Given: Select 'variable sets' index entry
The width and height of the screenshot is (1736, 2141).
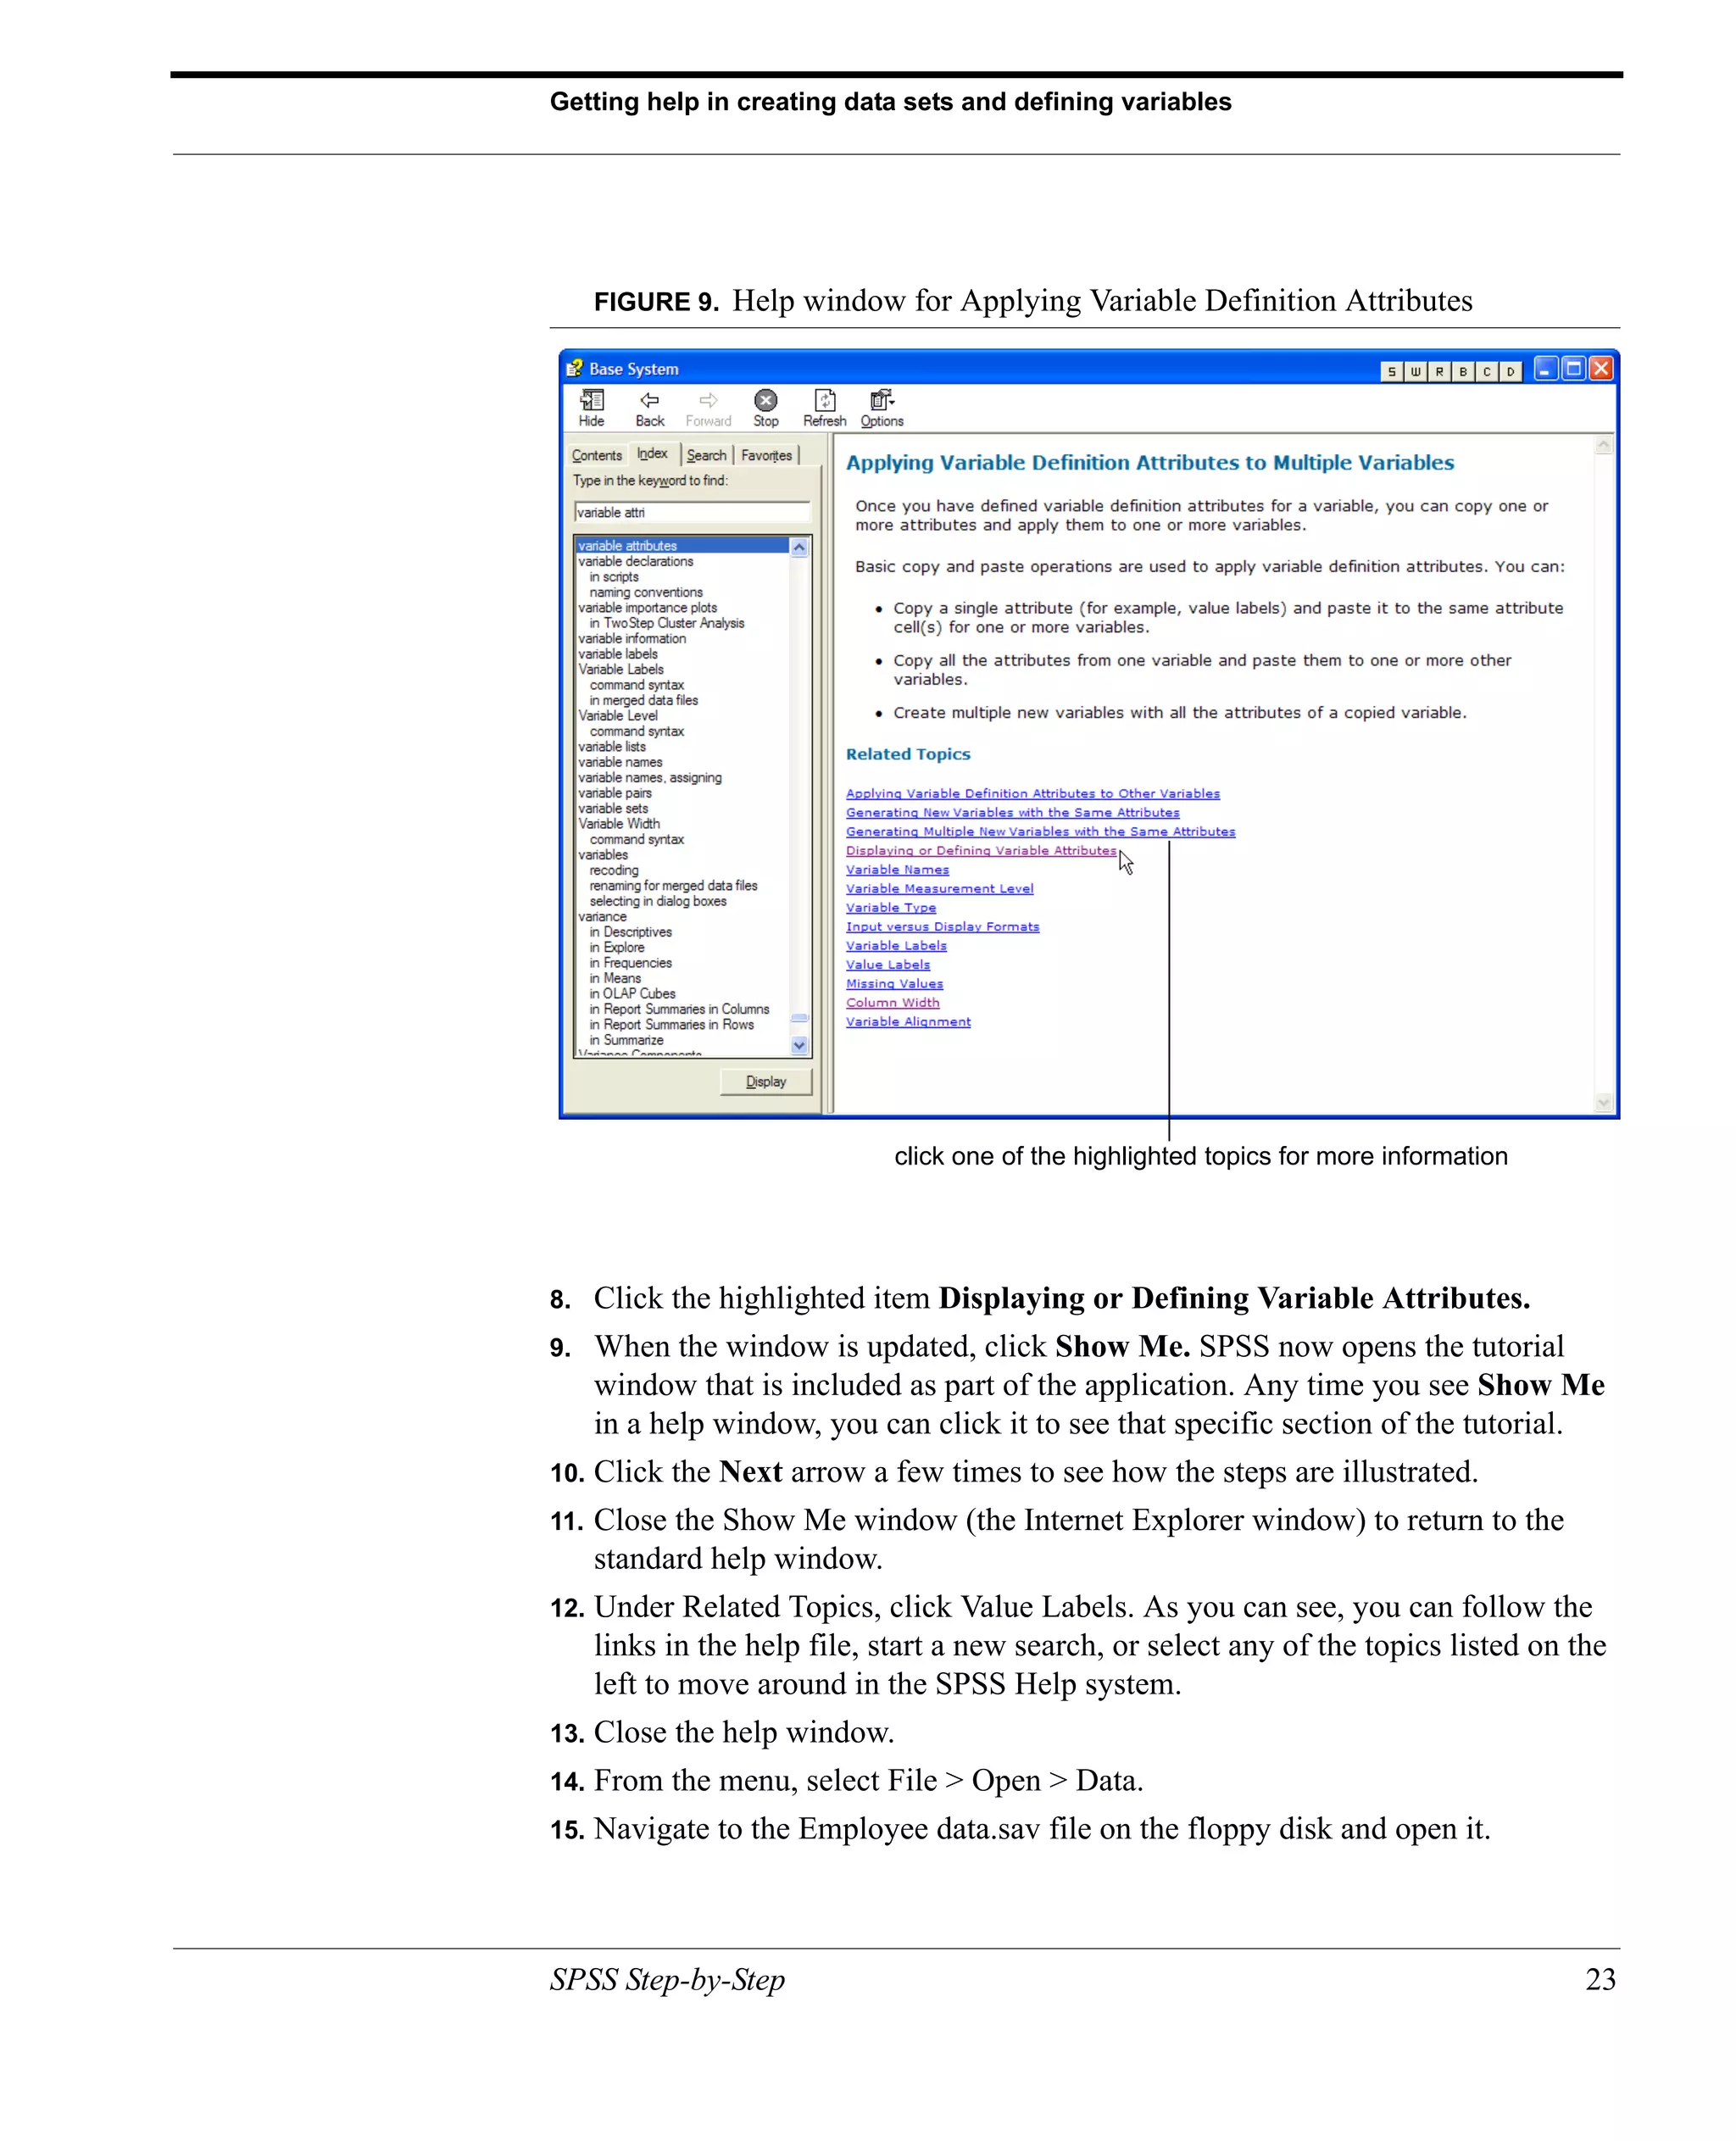Looking at the screenshot, I should (x=613, y=808).
